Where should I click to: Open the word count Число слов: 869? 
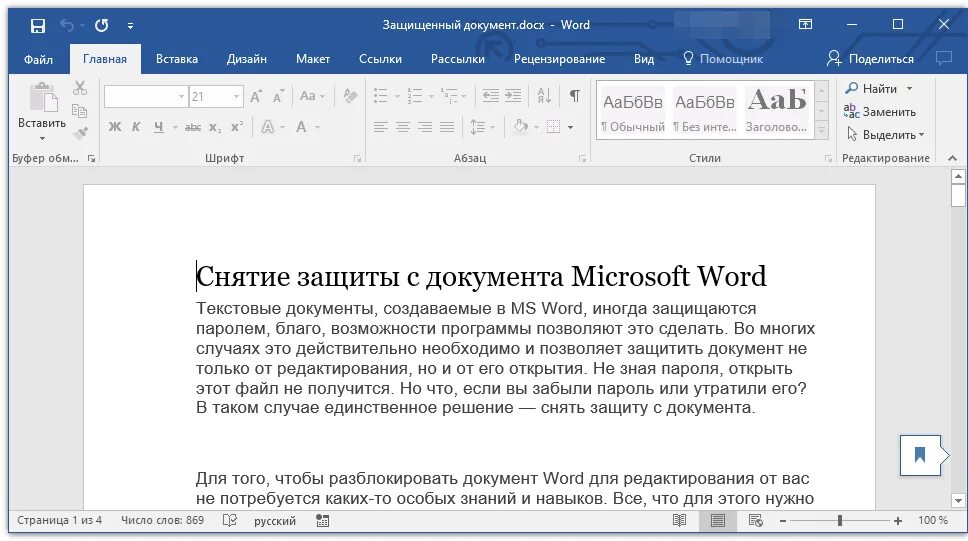click(x=162, y=521)
